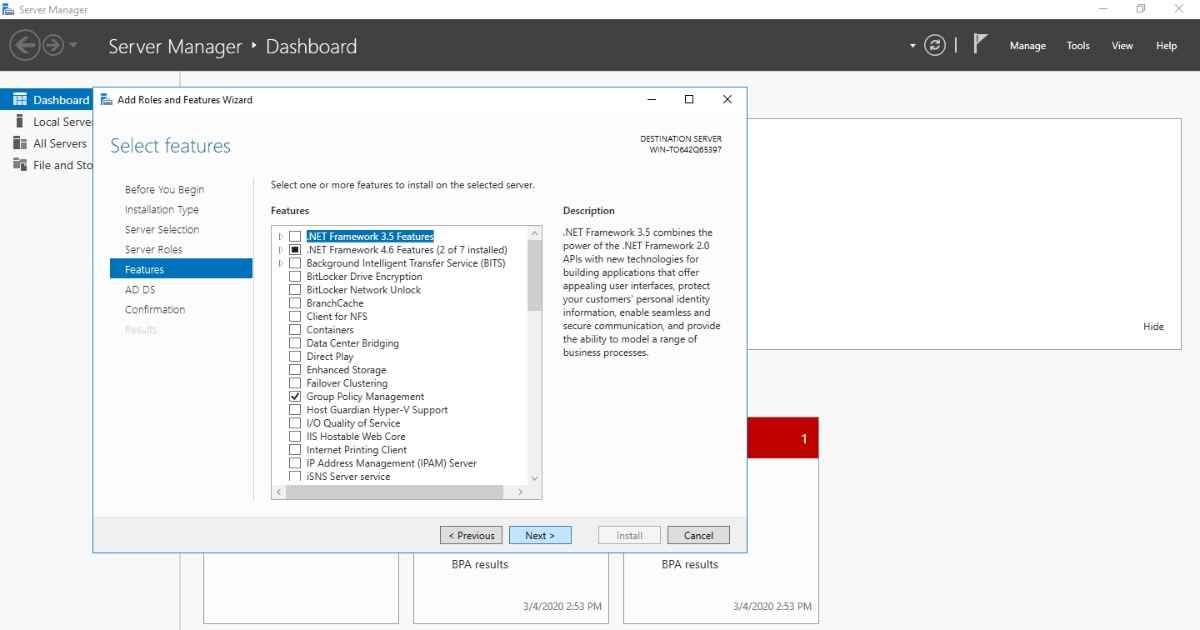The height and width of the screenshot is (630, 1200).
Task: Uncheck the Group Policy Management feature
Action: click(294, 396)
